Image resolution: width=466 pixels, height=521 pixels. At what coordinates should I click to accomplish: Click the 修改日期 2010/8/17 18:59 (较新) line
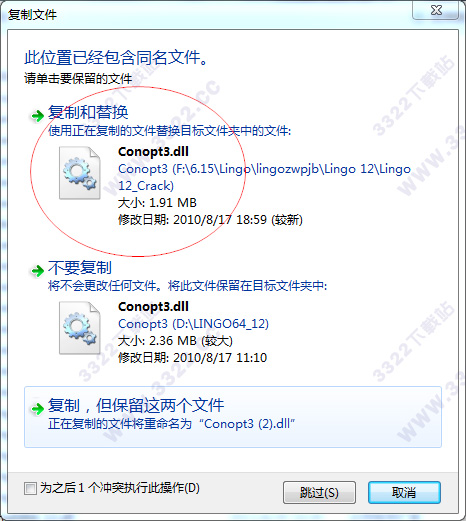click(210, 220)
